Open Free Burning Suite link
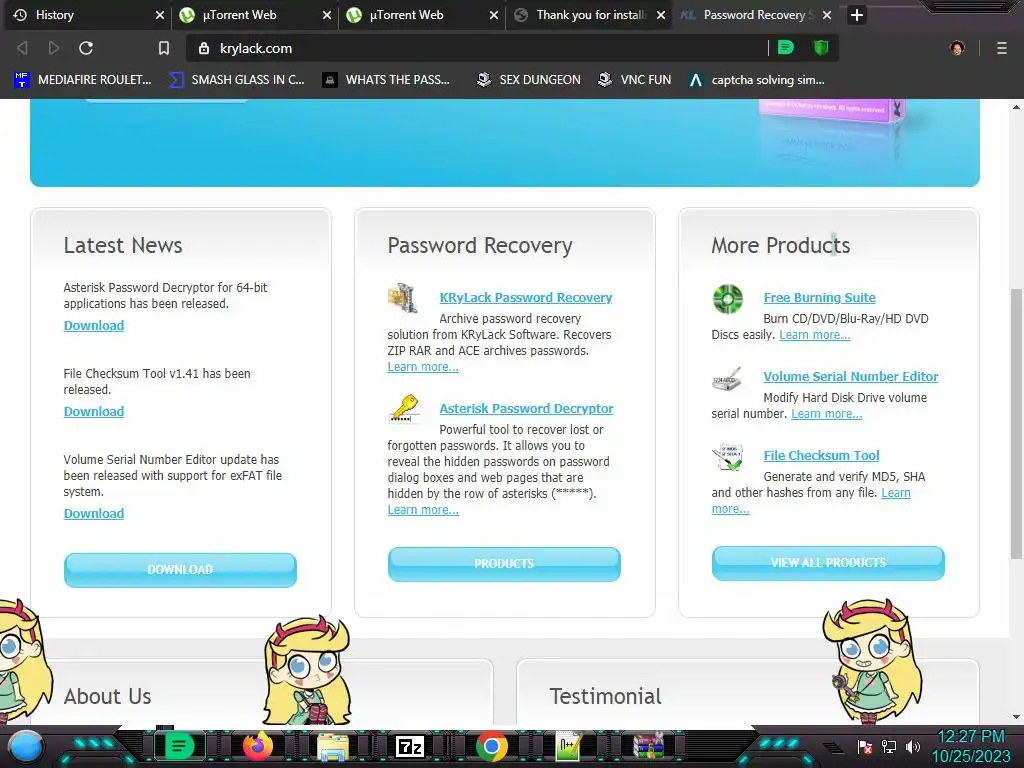The image size is (1024, 768). pos(820,298)
